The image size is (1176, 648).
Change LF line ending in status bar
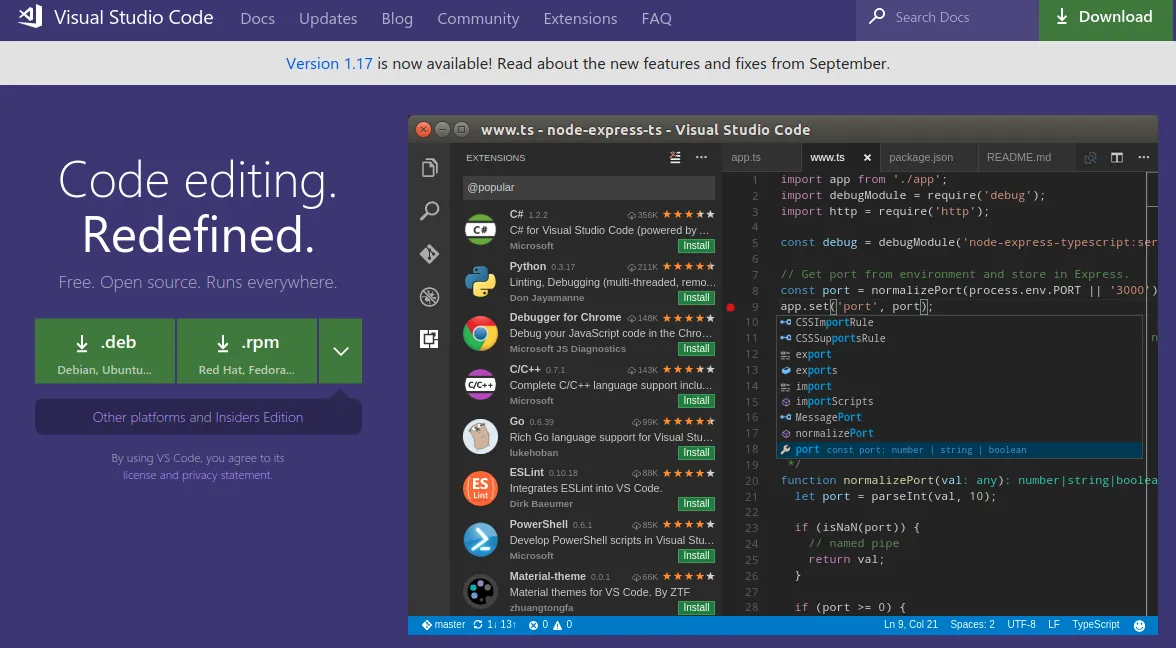pos(1054,625)
